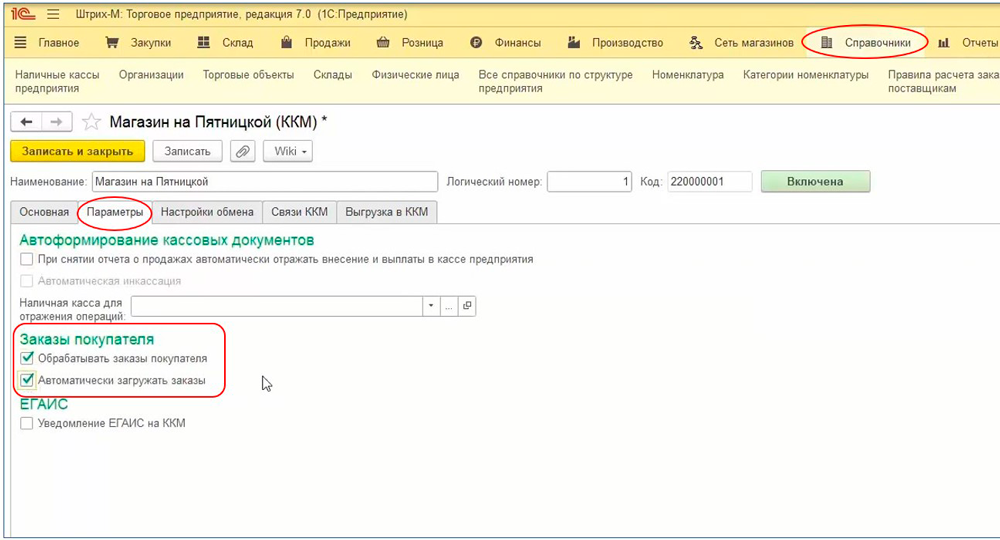Enable Уведомление ЕГАИС на ККМ
The image size is (1000, 540).
pos(27,423)
